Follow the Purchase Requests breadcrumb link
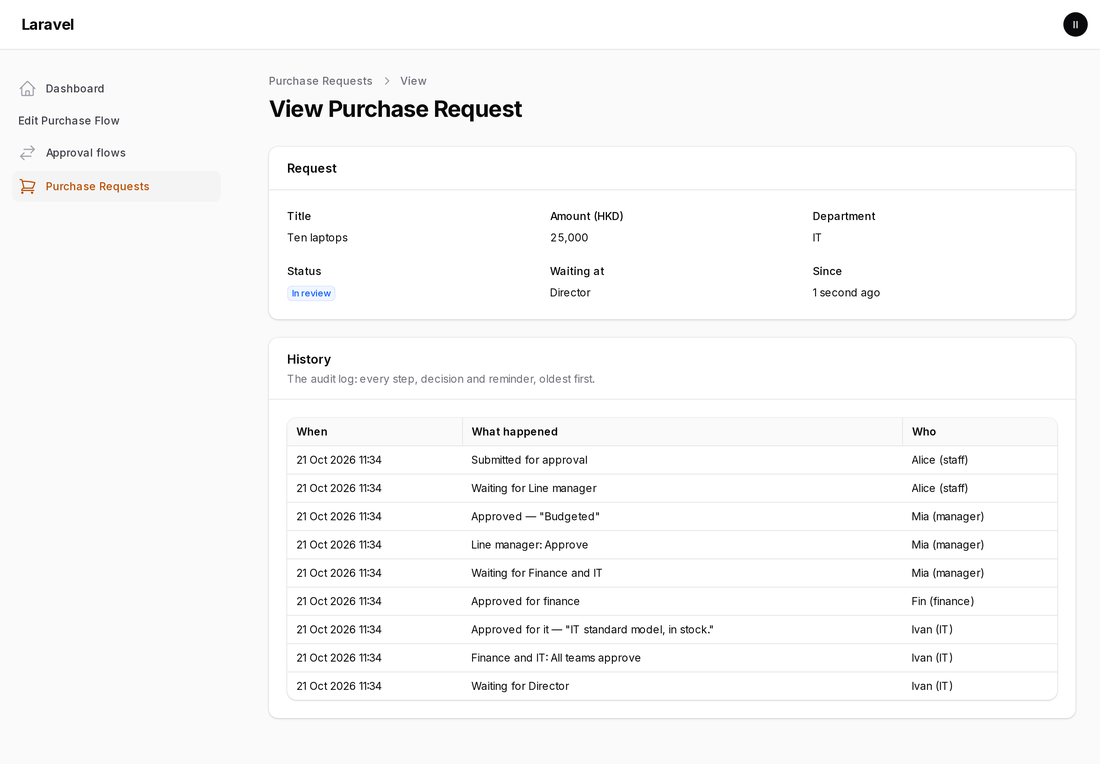The image size is (1100, 764). click(321, 81)
